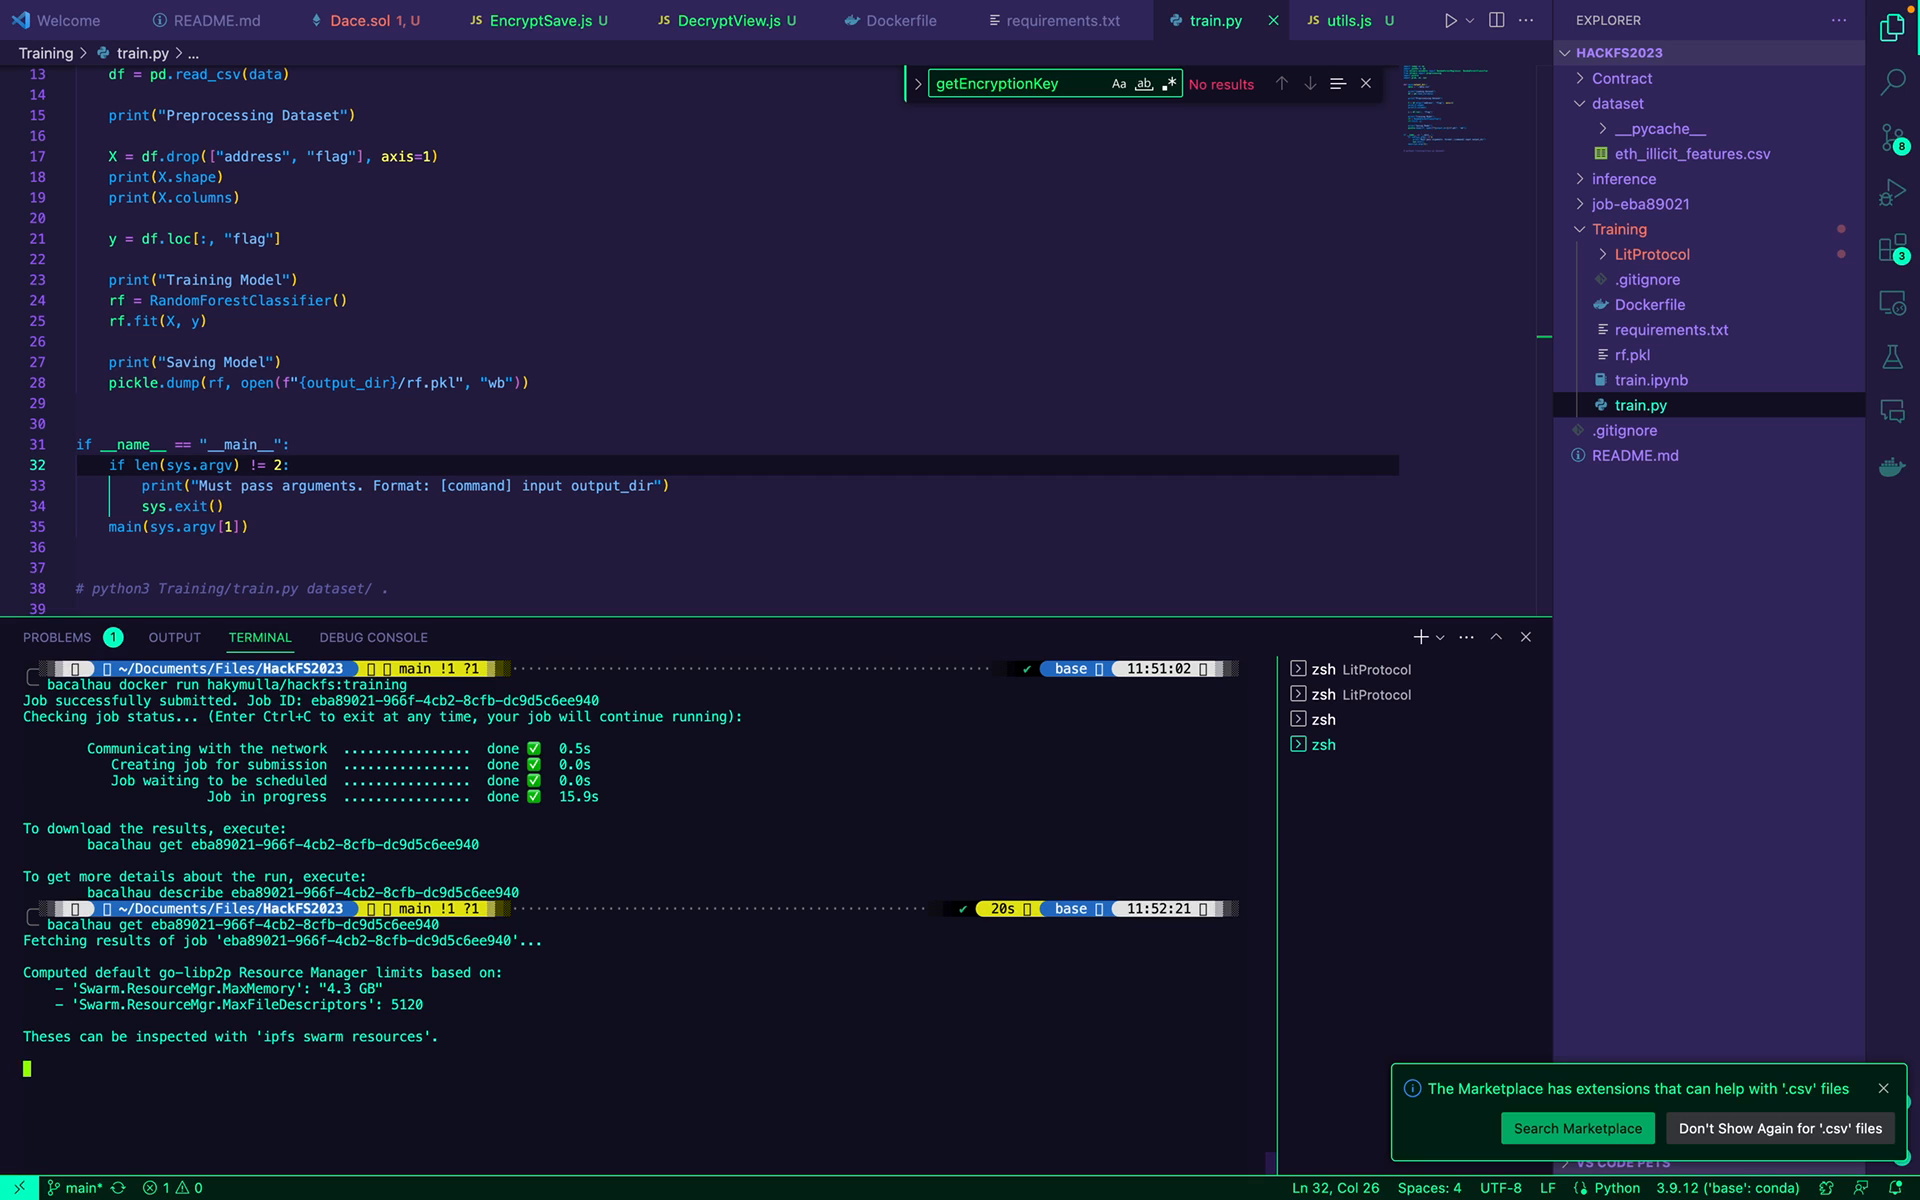Collapse the HACKFS2023 root folder

(1565, 53)
